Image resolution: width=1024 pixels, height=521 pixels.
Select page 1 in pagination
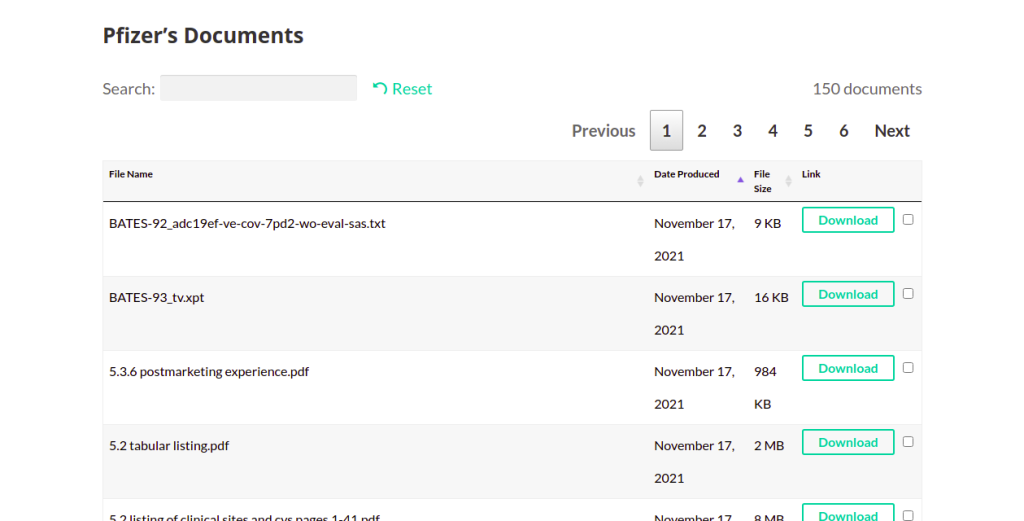(666, 131)
